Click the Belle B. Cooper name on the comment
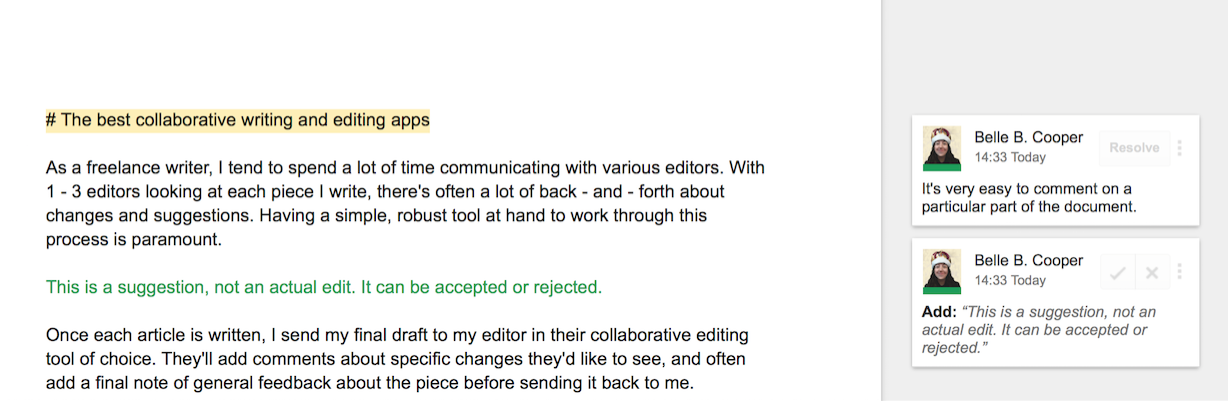Image resolution: width=1228 pixels, height=401 pixels. click(1028, 137)
